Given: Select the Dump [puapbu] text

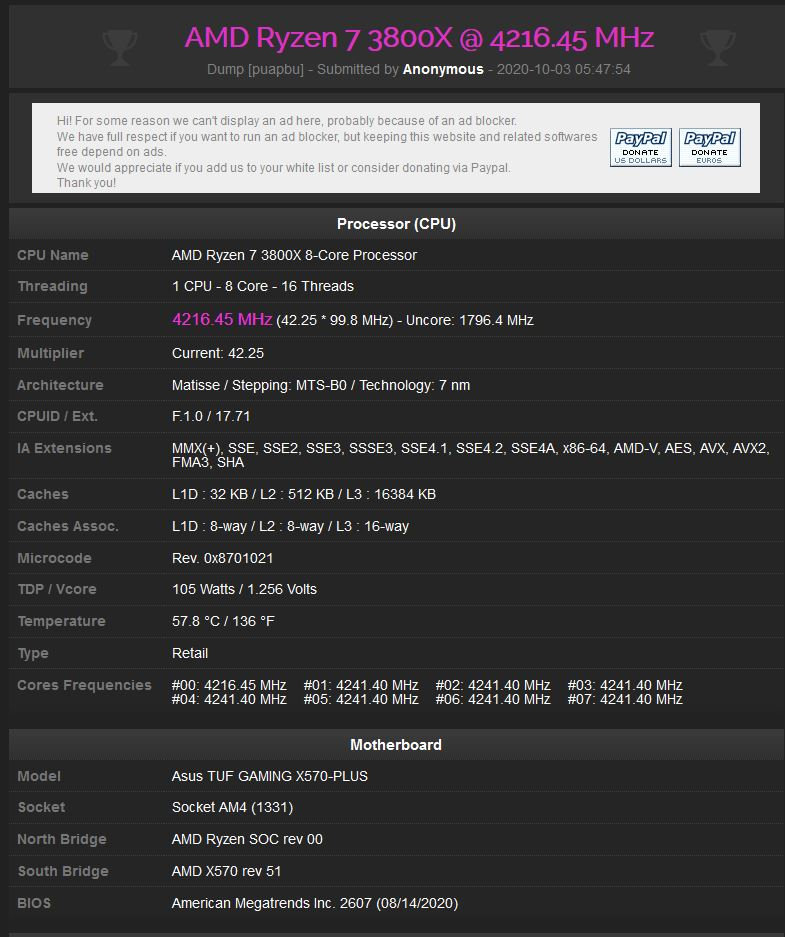Looking at the screenshot, I should coord(255,69).
